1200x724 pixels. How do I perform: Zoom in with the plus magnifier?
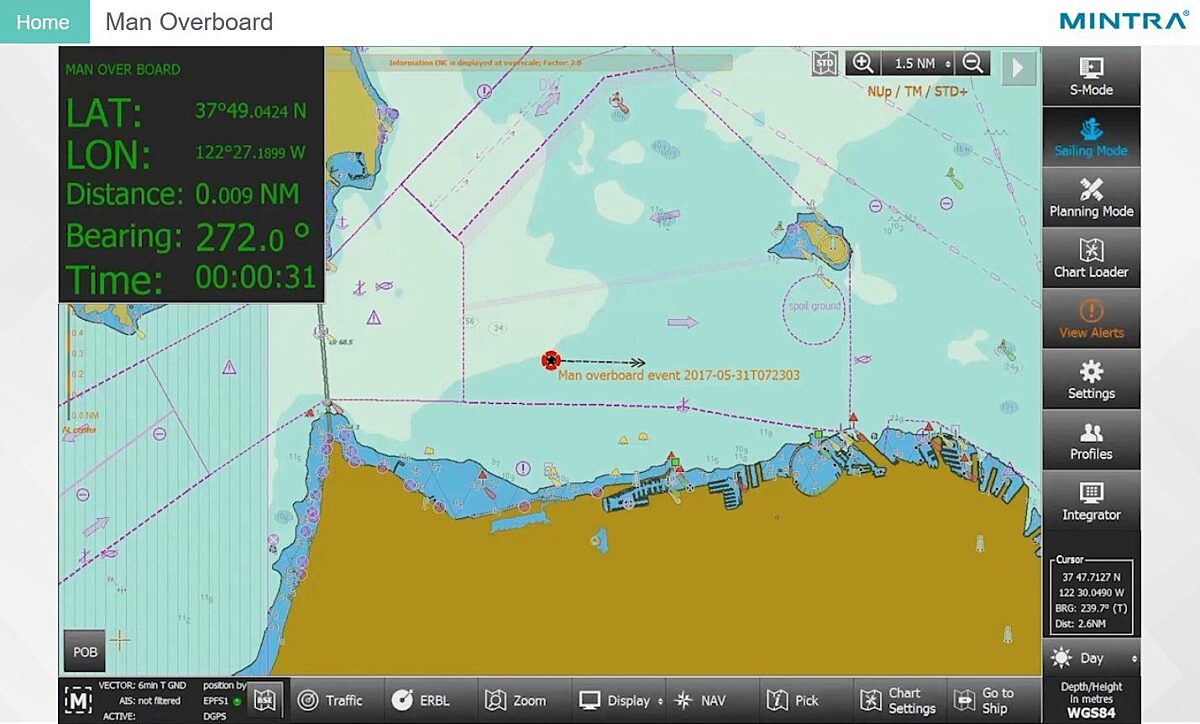click(862, 63)
